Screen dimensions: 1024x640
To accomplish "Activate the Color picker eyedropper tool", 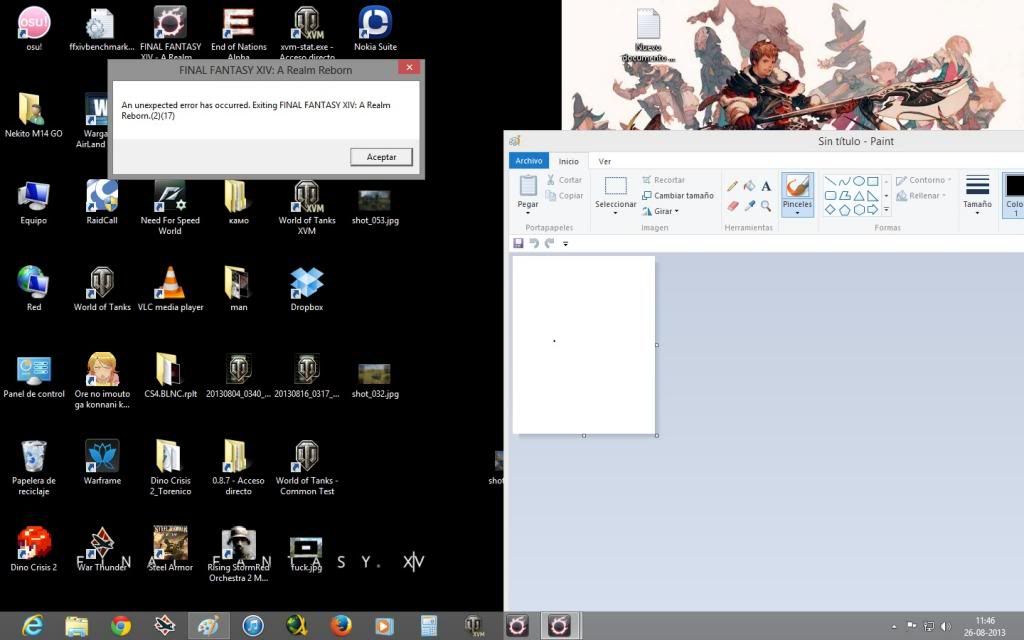I will (750, 206).
